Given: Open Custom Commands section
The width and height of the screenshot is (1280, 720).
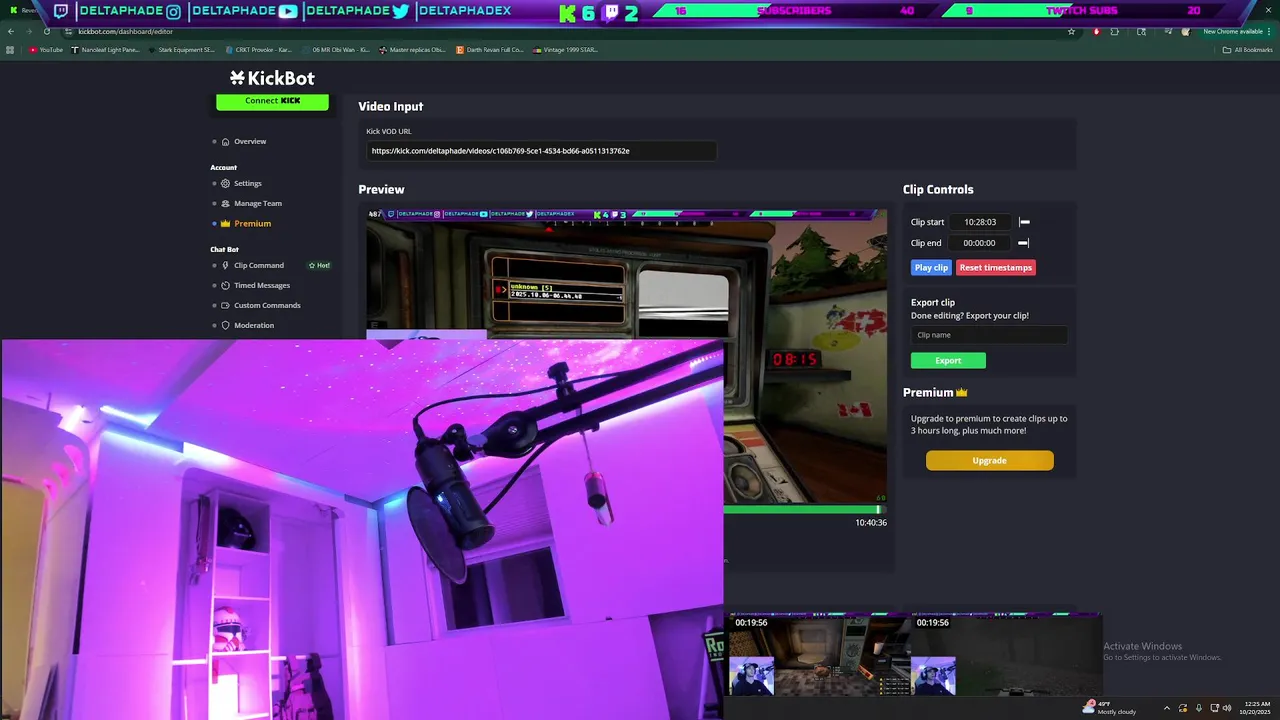Looking at the screenshot, I should point(267,306).
